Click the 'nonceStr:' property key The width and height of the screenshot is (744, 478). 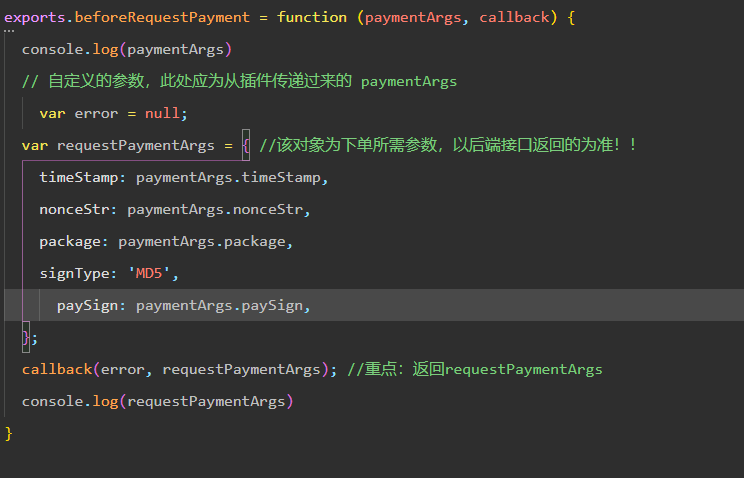coord(78,209)
